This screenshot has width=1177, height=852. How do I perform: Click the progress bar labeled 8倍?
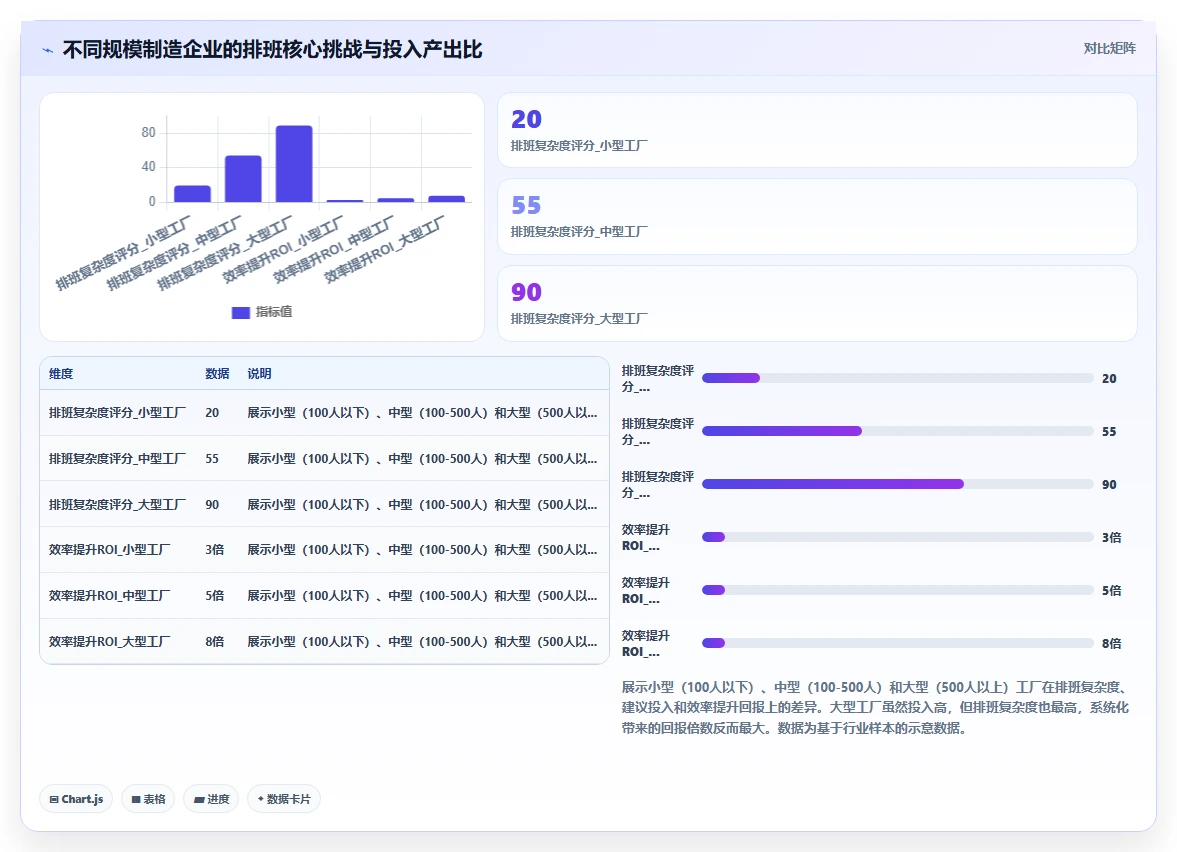tap(897, 643)
